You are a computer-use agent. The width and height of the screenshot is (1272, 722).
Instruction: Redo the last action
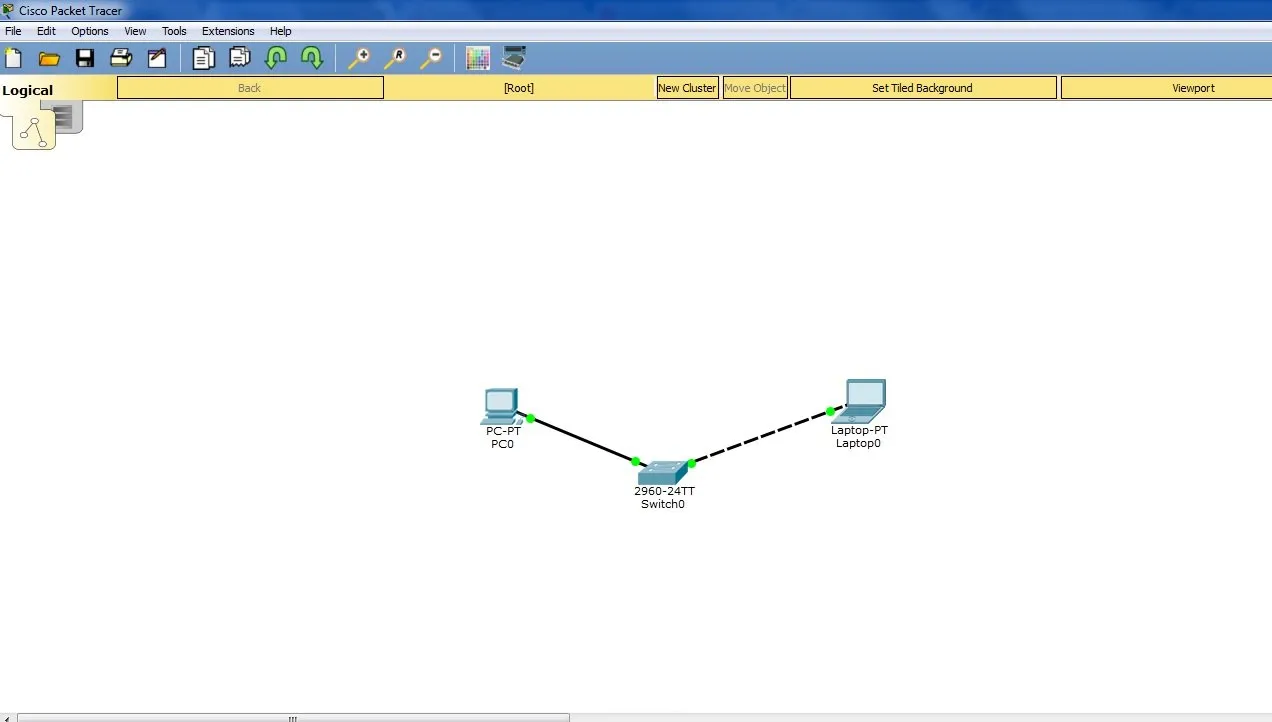coord(312,58)
